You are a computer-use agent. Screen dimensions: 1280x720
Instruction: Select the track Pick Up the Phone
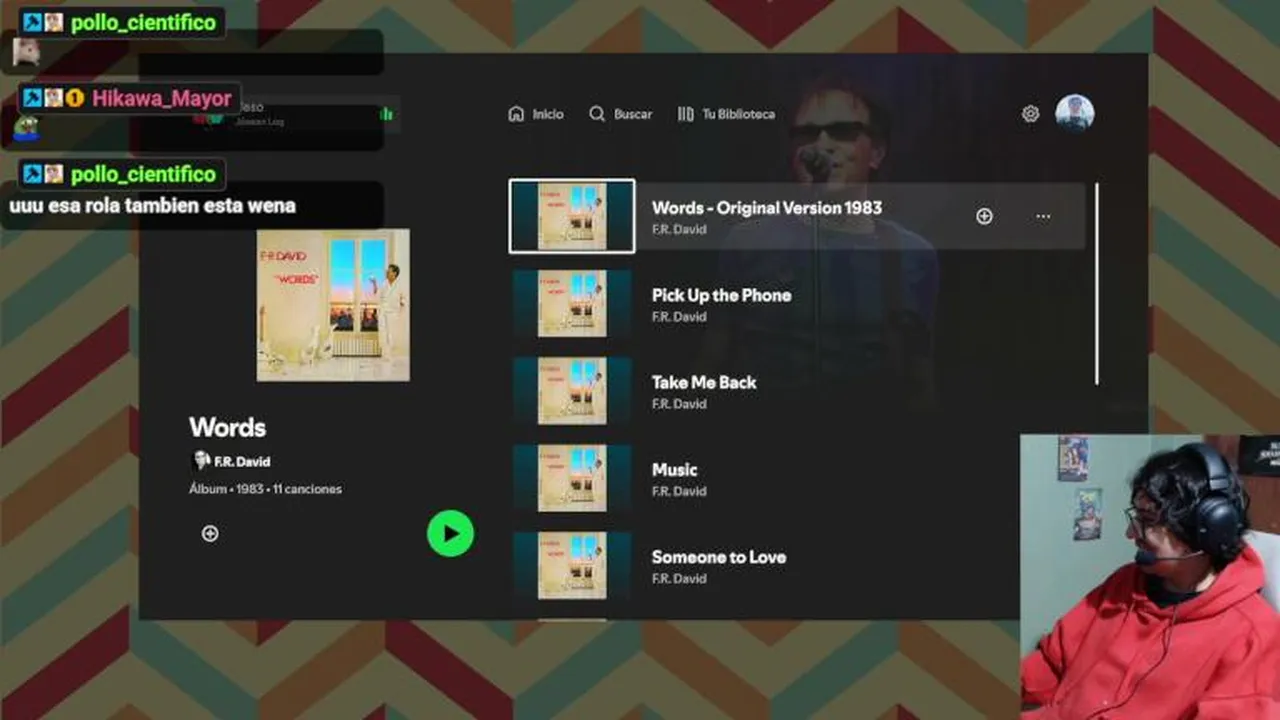pos(798,303)
